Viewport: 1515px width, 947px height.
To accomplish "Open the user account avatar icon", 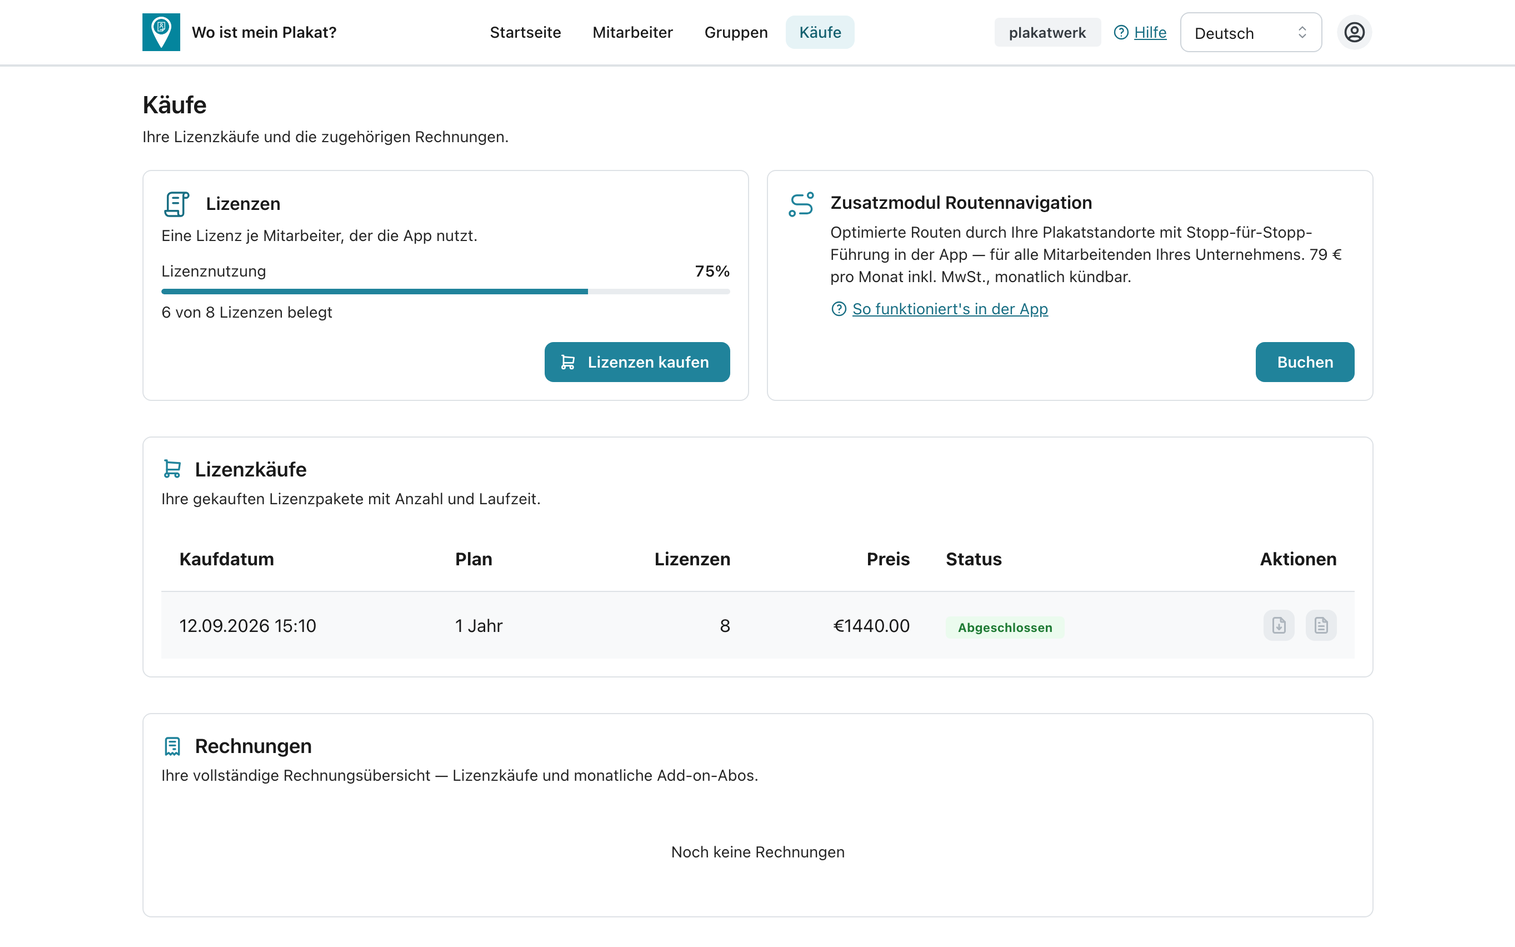I will coord(1354,32).
